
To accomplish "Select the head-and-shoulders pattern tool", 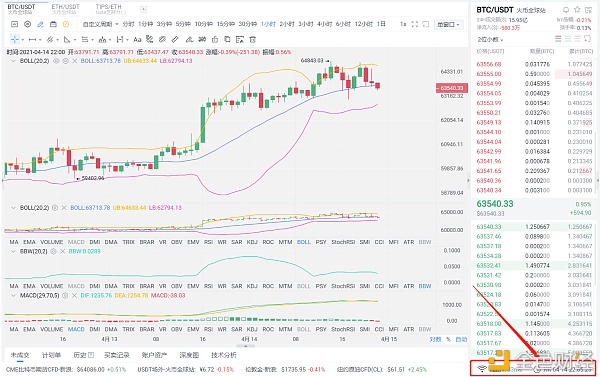I will click(102, 39).
